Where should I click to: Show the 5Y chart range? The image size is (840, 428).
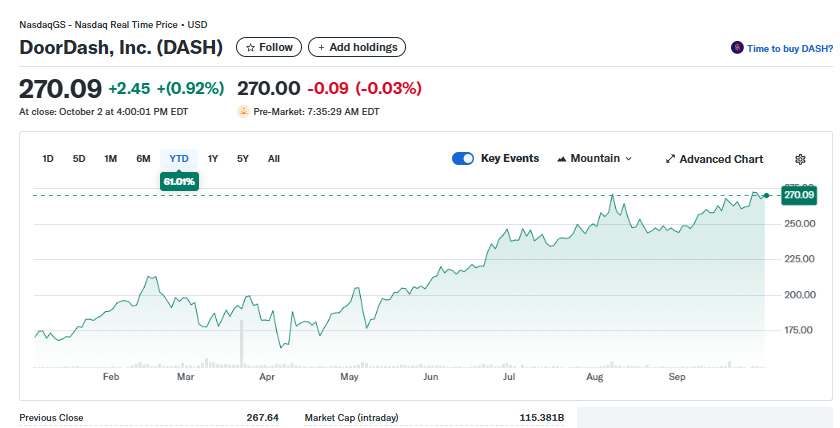point(243,159)
